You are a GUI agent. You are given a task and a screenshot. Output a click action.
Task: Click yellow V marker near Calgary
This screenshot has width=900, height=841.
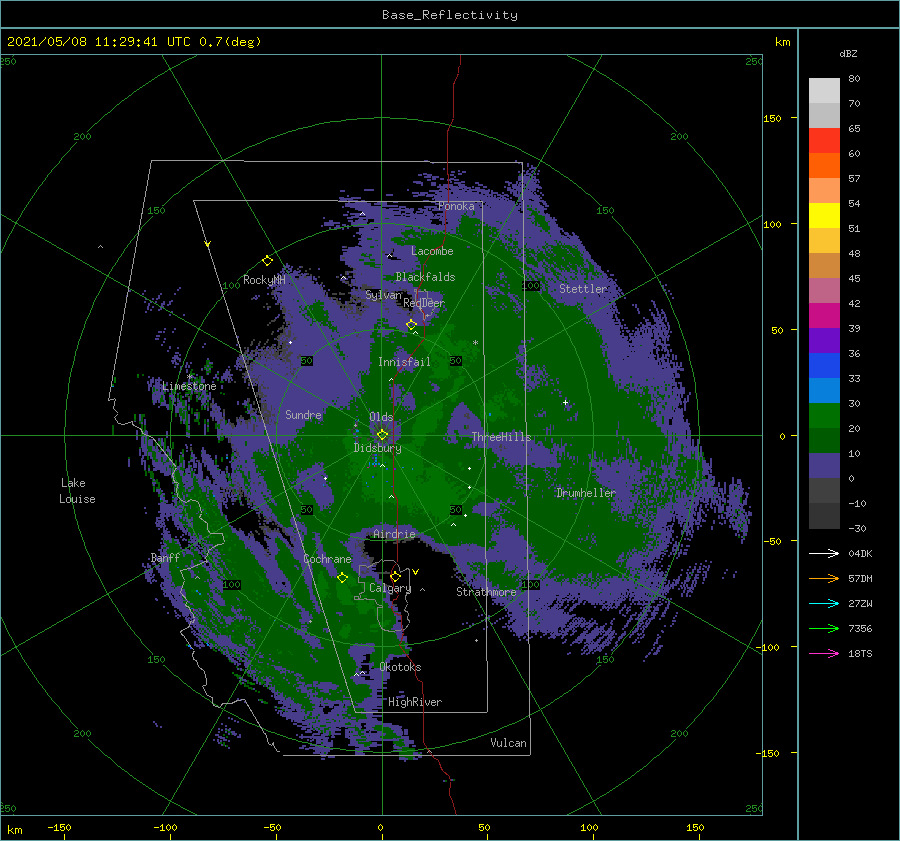tap(416, 572)
